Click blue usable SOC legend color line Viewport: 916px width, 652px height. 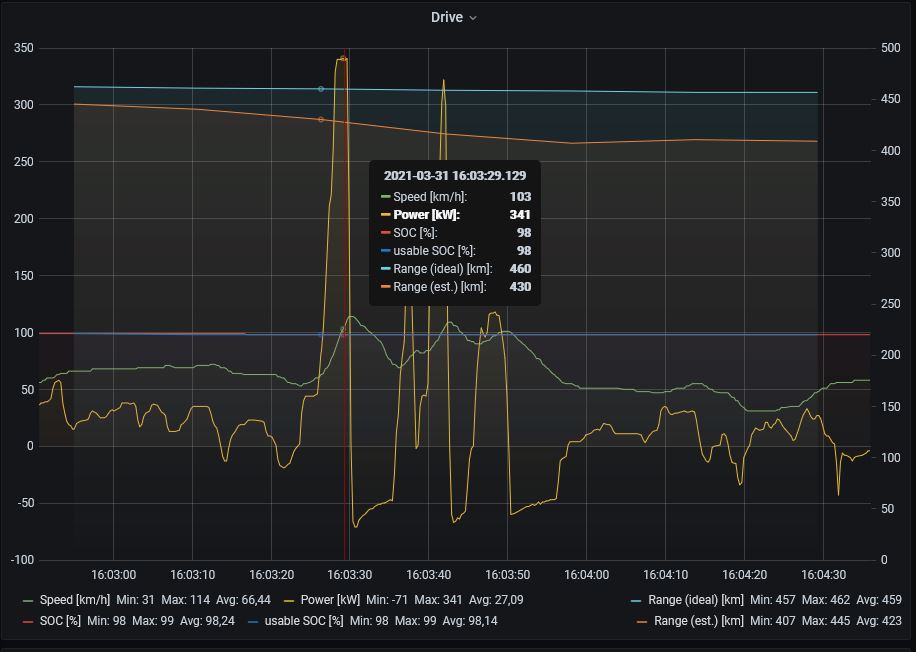[253, 622]
